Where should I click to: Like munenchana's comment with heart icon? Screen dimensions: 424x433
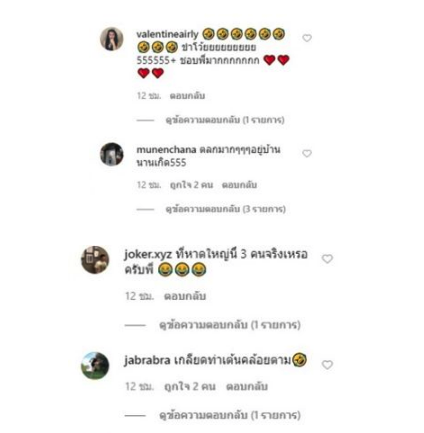[307, 153]
